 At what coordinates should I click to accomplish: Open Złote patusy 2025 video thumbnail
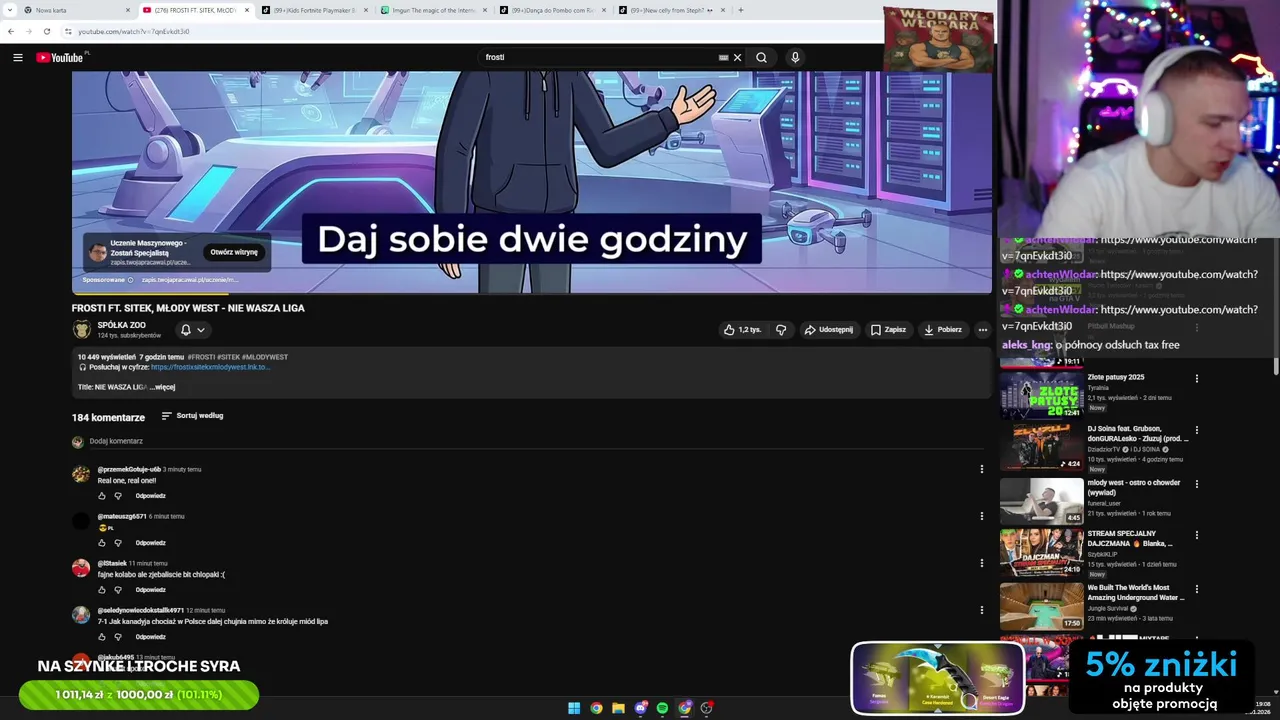click(1041, 395)
